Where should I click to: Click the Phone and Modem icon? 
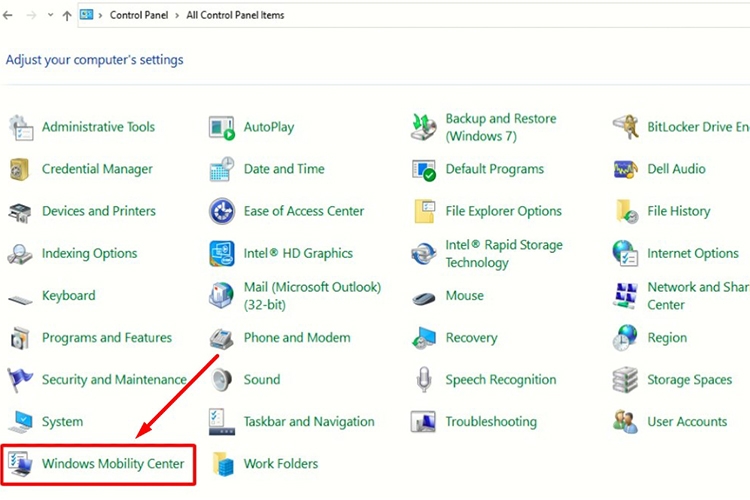[221, 338]
